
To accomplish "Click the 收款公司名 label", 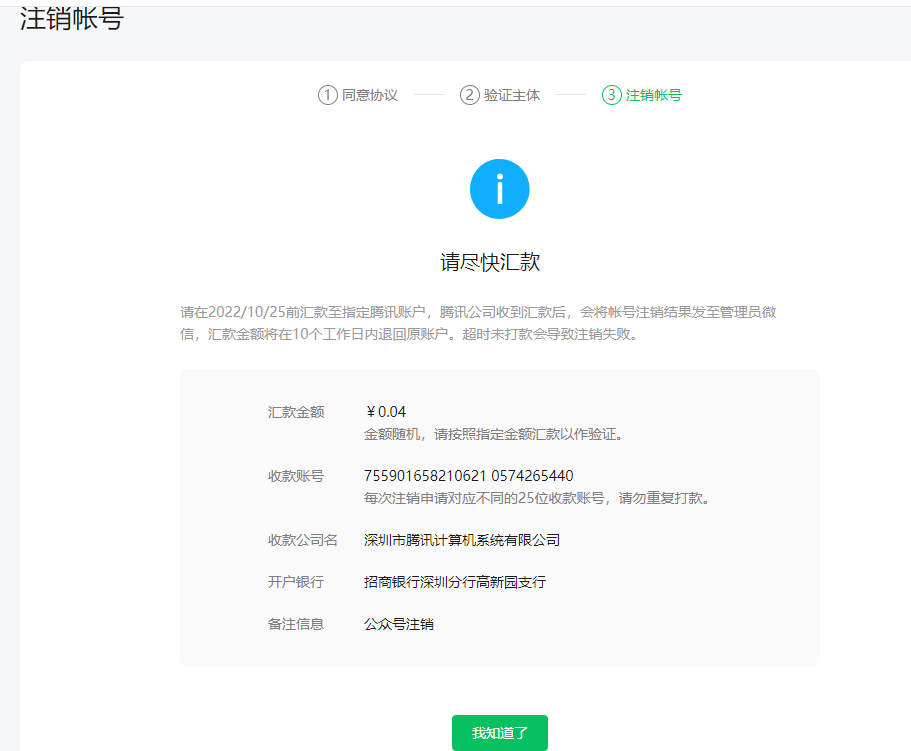I will point(303,540).
